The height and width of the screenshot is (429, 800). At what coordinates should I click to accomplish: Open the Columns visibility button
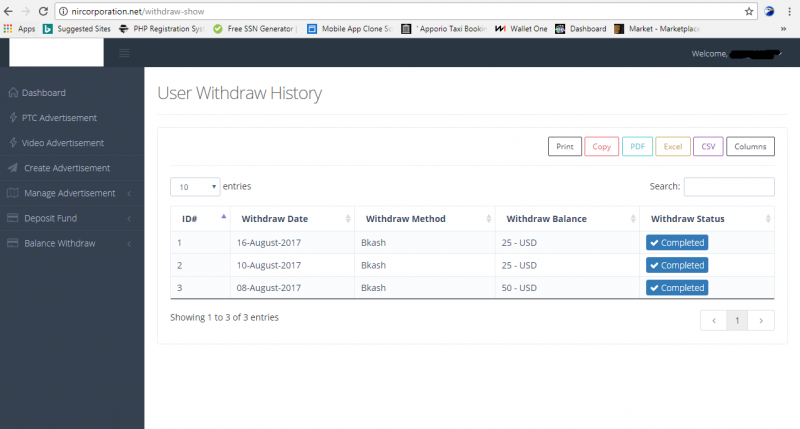pyautogui.click(x=750, y=146)
